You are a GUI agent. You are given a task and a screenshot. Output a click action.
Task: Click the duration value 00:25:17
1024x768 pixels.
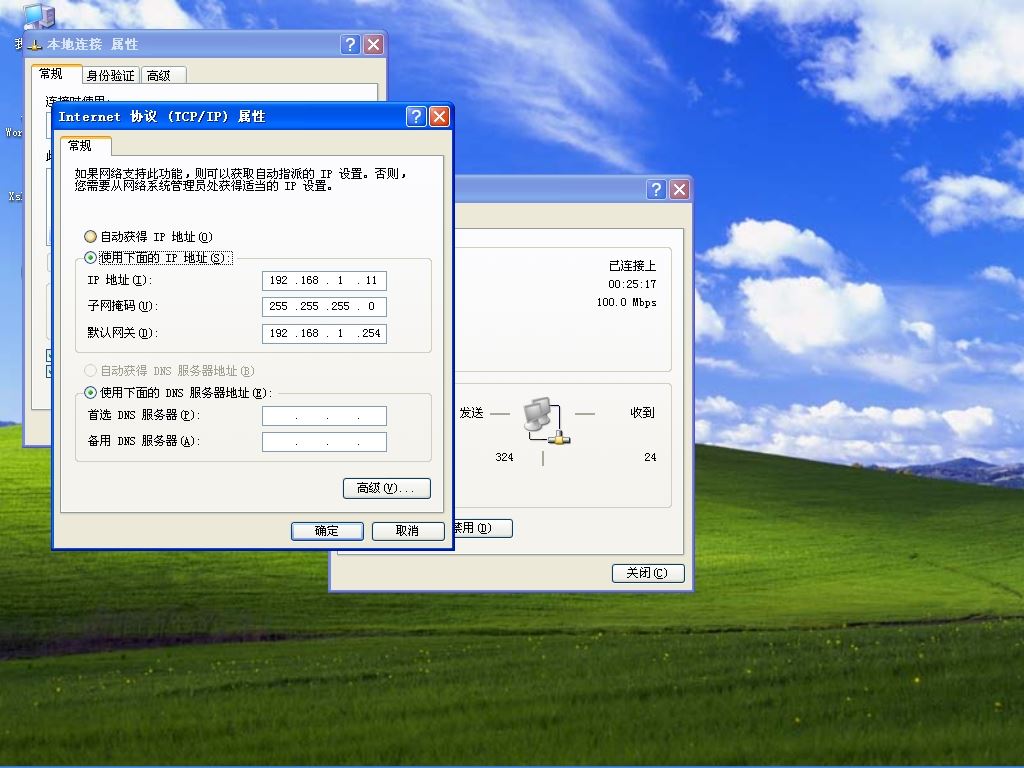coord(632,284)
